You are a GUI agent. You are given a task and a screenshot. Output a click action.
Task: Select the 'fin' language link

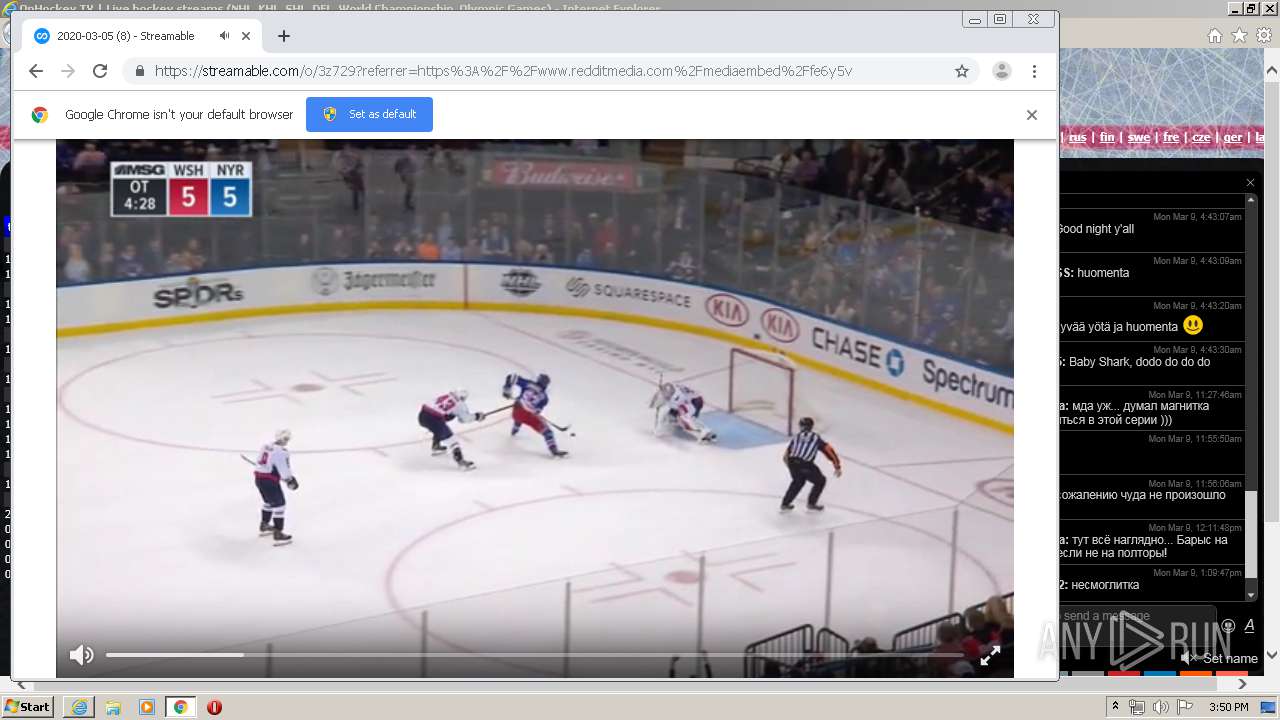pos(1107,137)
